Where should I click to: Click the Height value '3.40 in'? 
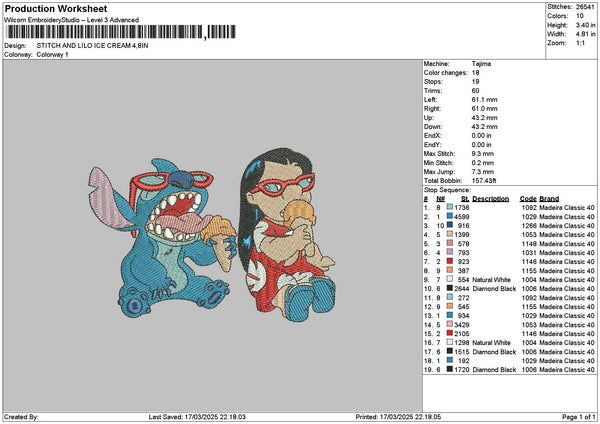585,25
